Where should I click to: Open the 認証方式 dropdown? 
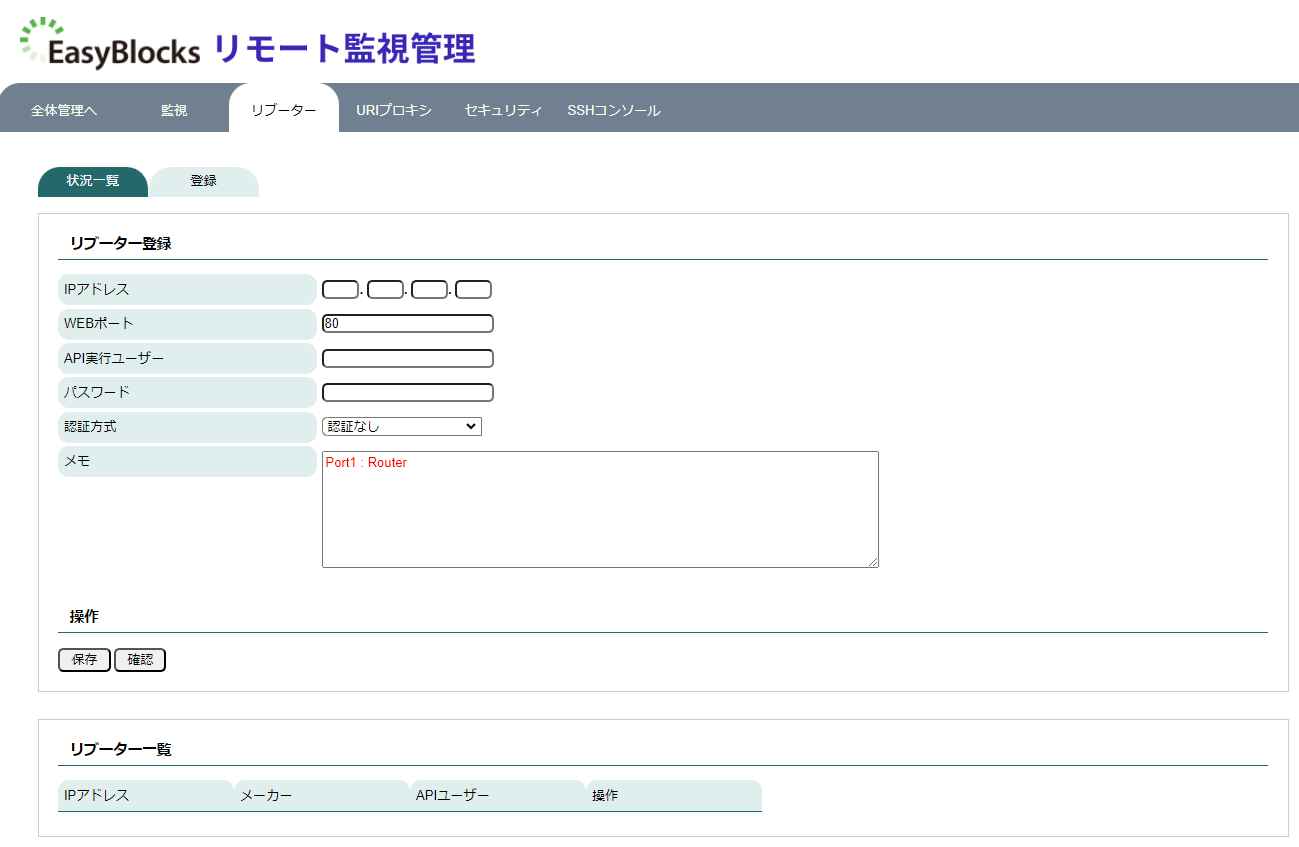click(x=402, y=427)
